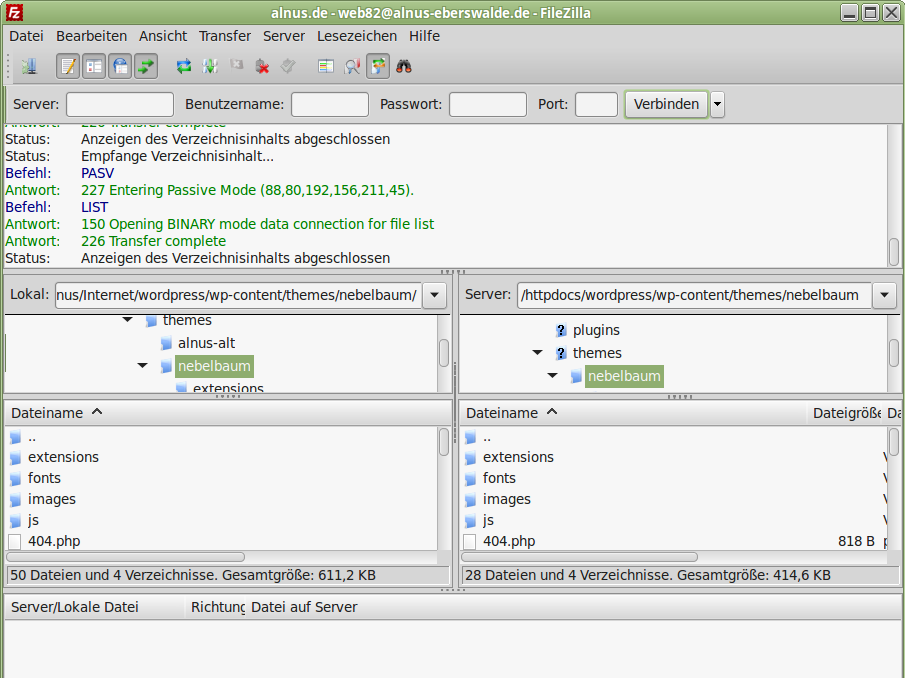Click the remote Server path text field
This screenshot has width=905, height=678.
point(694,295)
